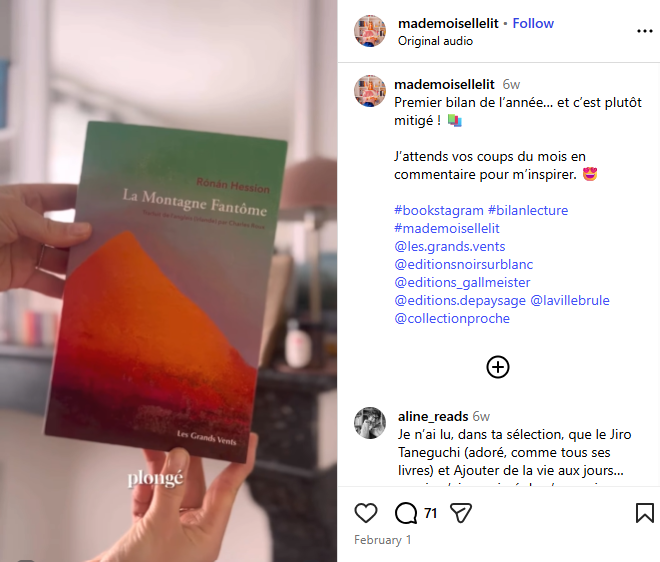
Task: Open the mademoisellelit caption avatar
Action: [370, 91]
